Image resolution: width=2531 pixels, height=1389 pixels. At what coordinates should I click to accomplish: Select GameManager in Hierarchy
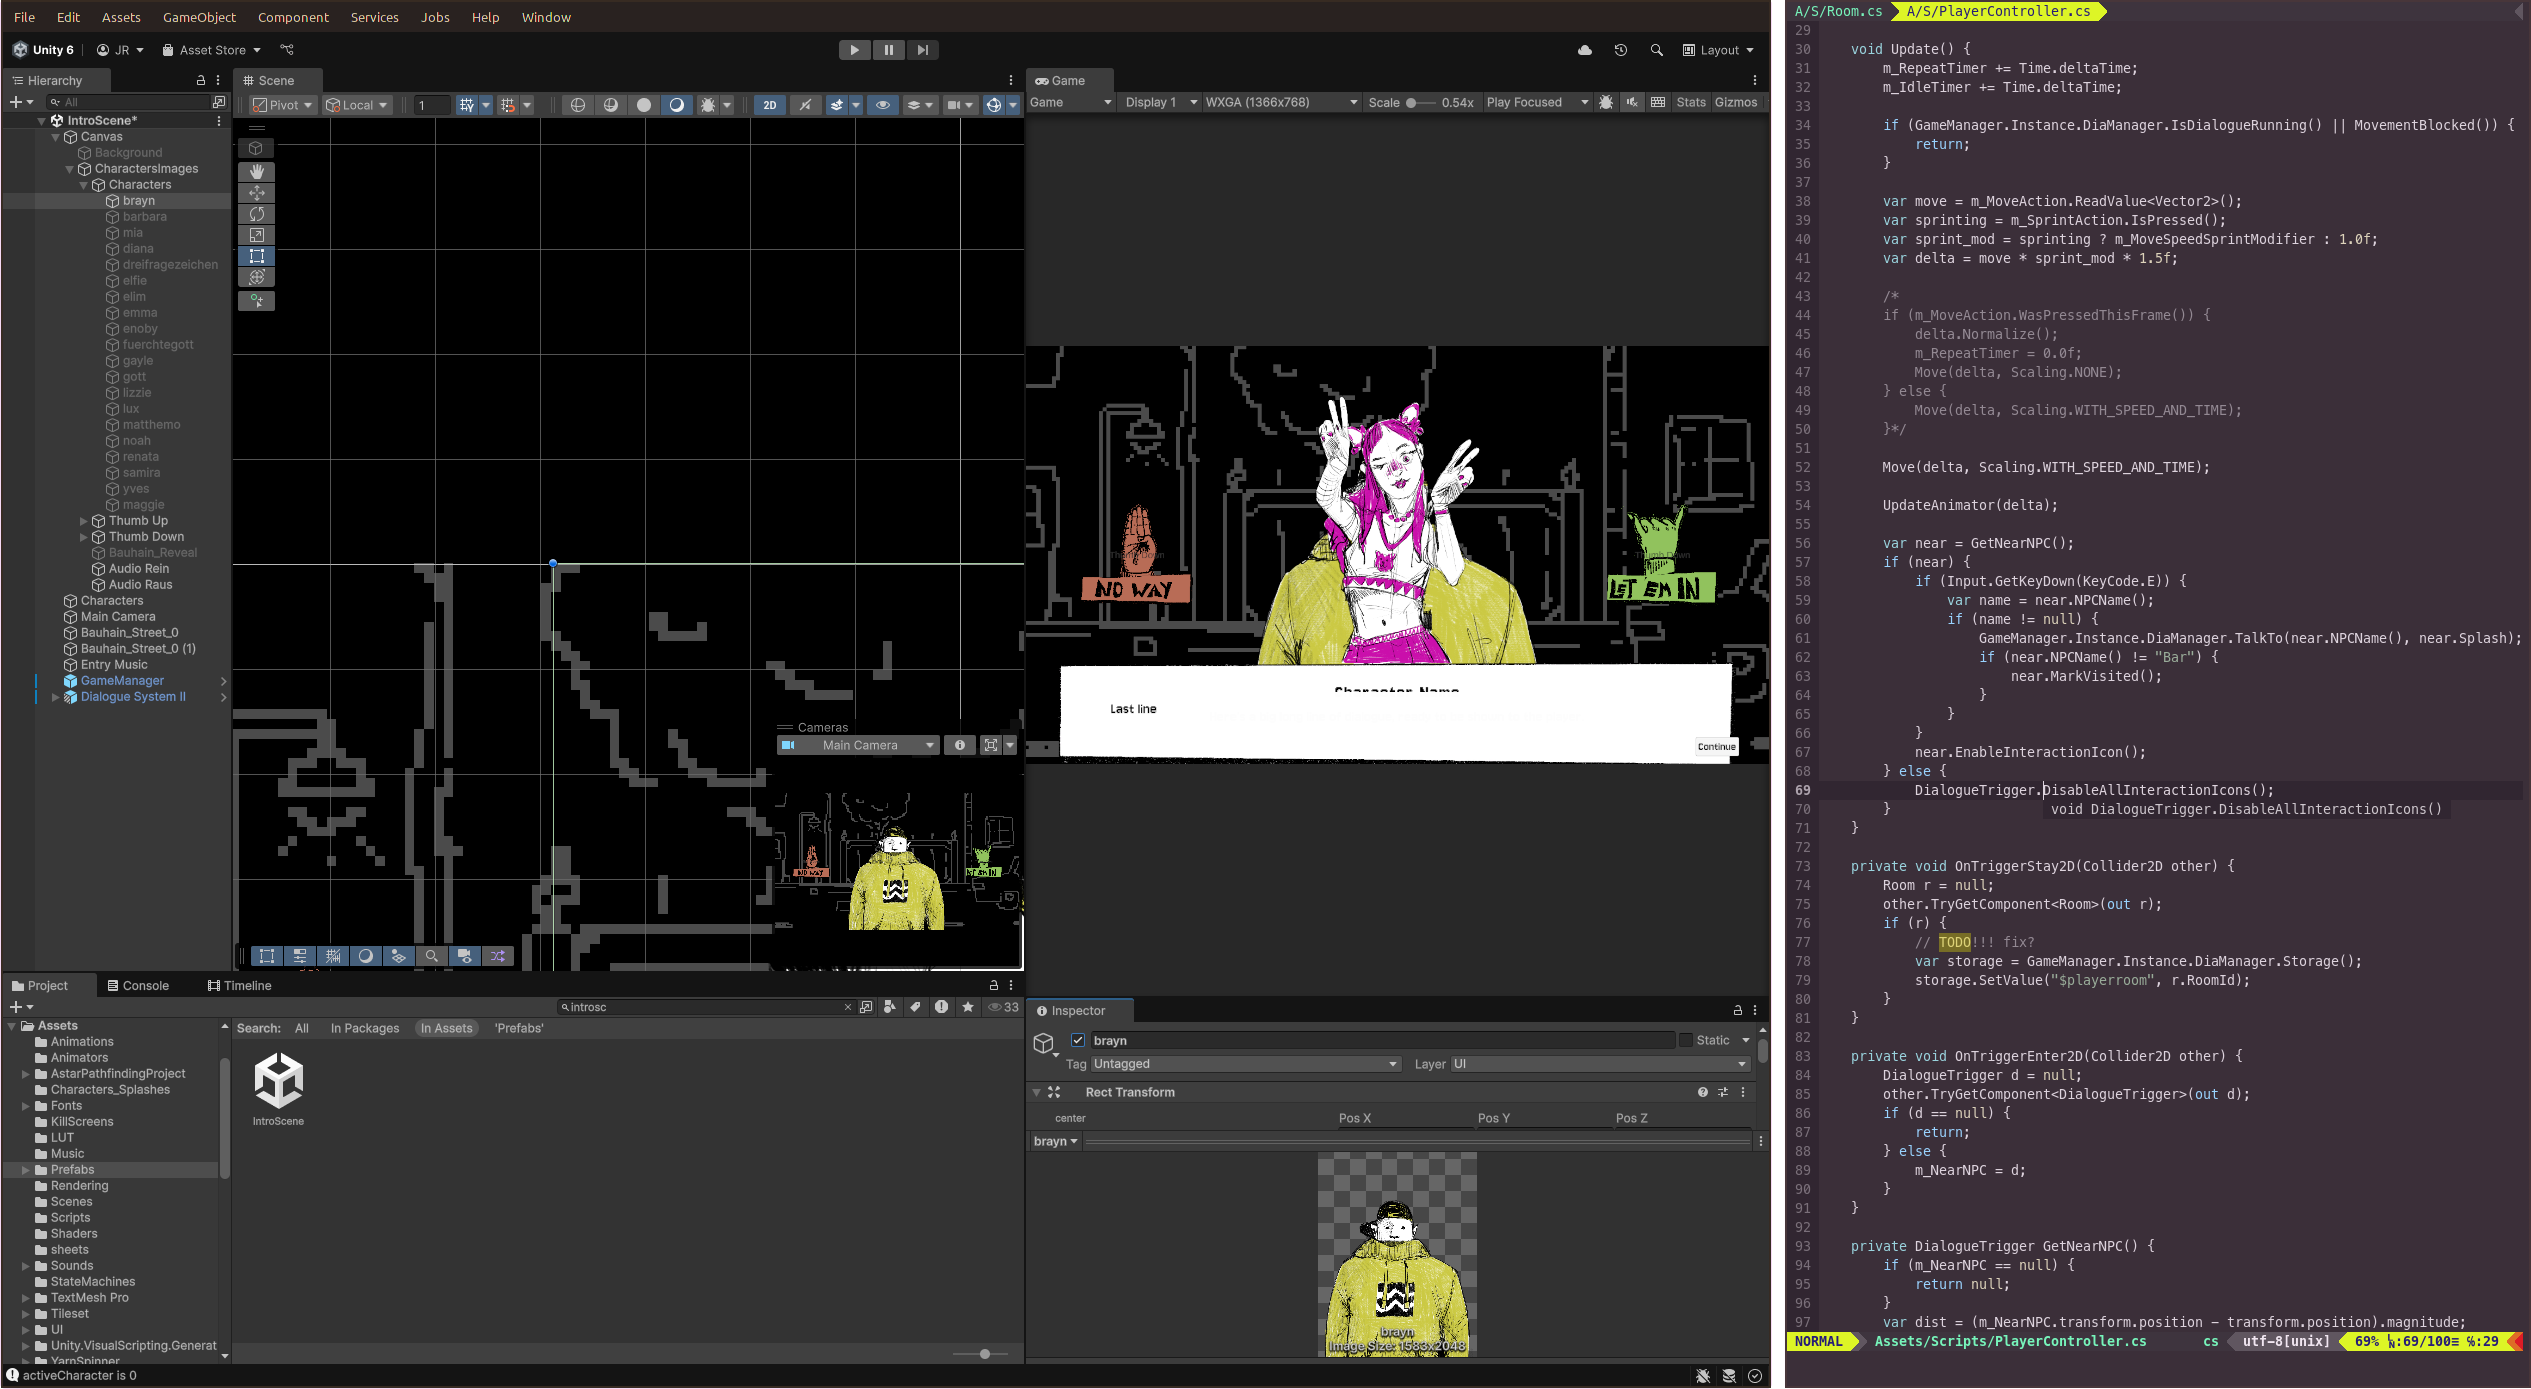[x=122, y=681]
